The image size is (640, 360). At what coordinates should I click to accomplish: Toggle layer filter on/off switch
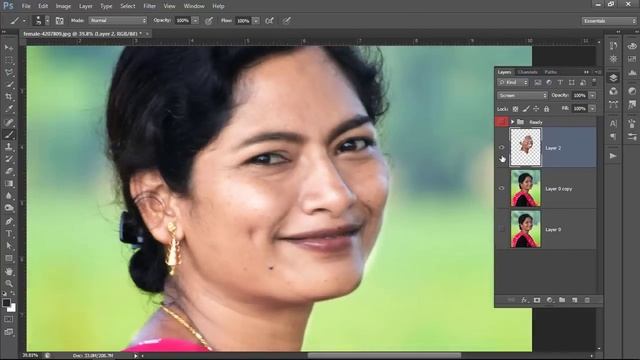point(594,82)
